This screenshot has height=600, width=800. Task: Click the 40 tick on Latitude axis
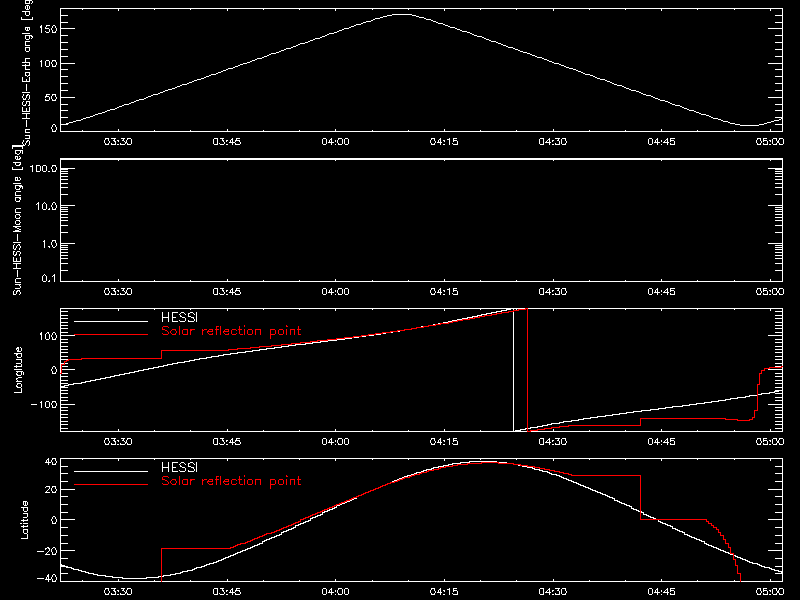pos(51,462)
